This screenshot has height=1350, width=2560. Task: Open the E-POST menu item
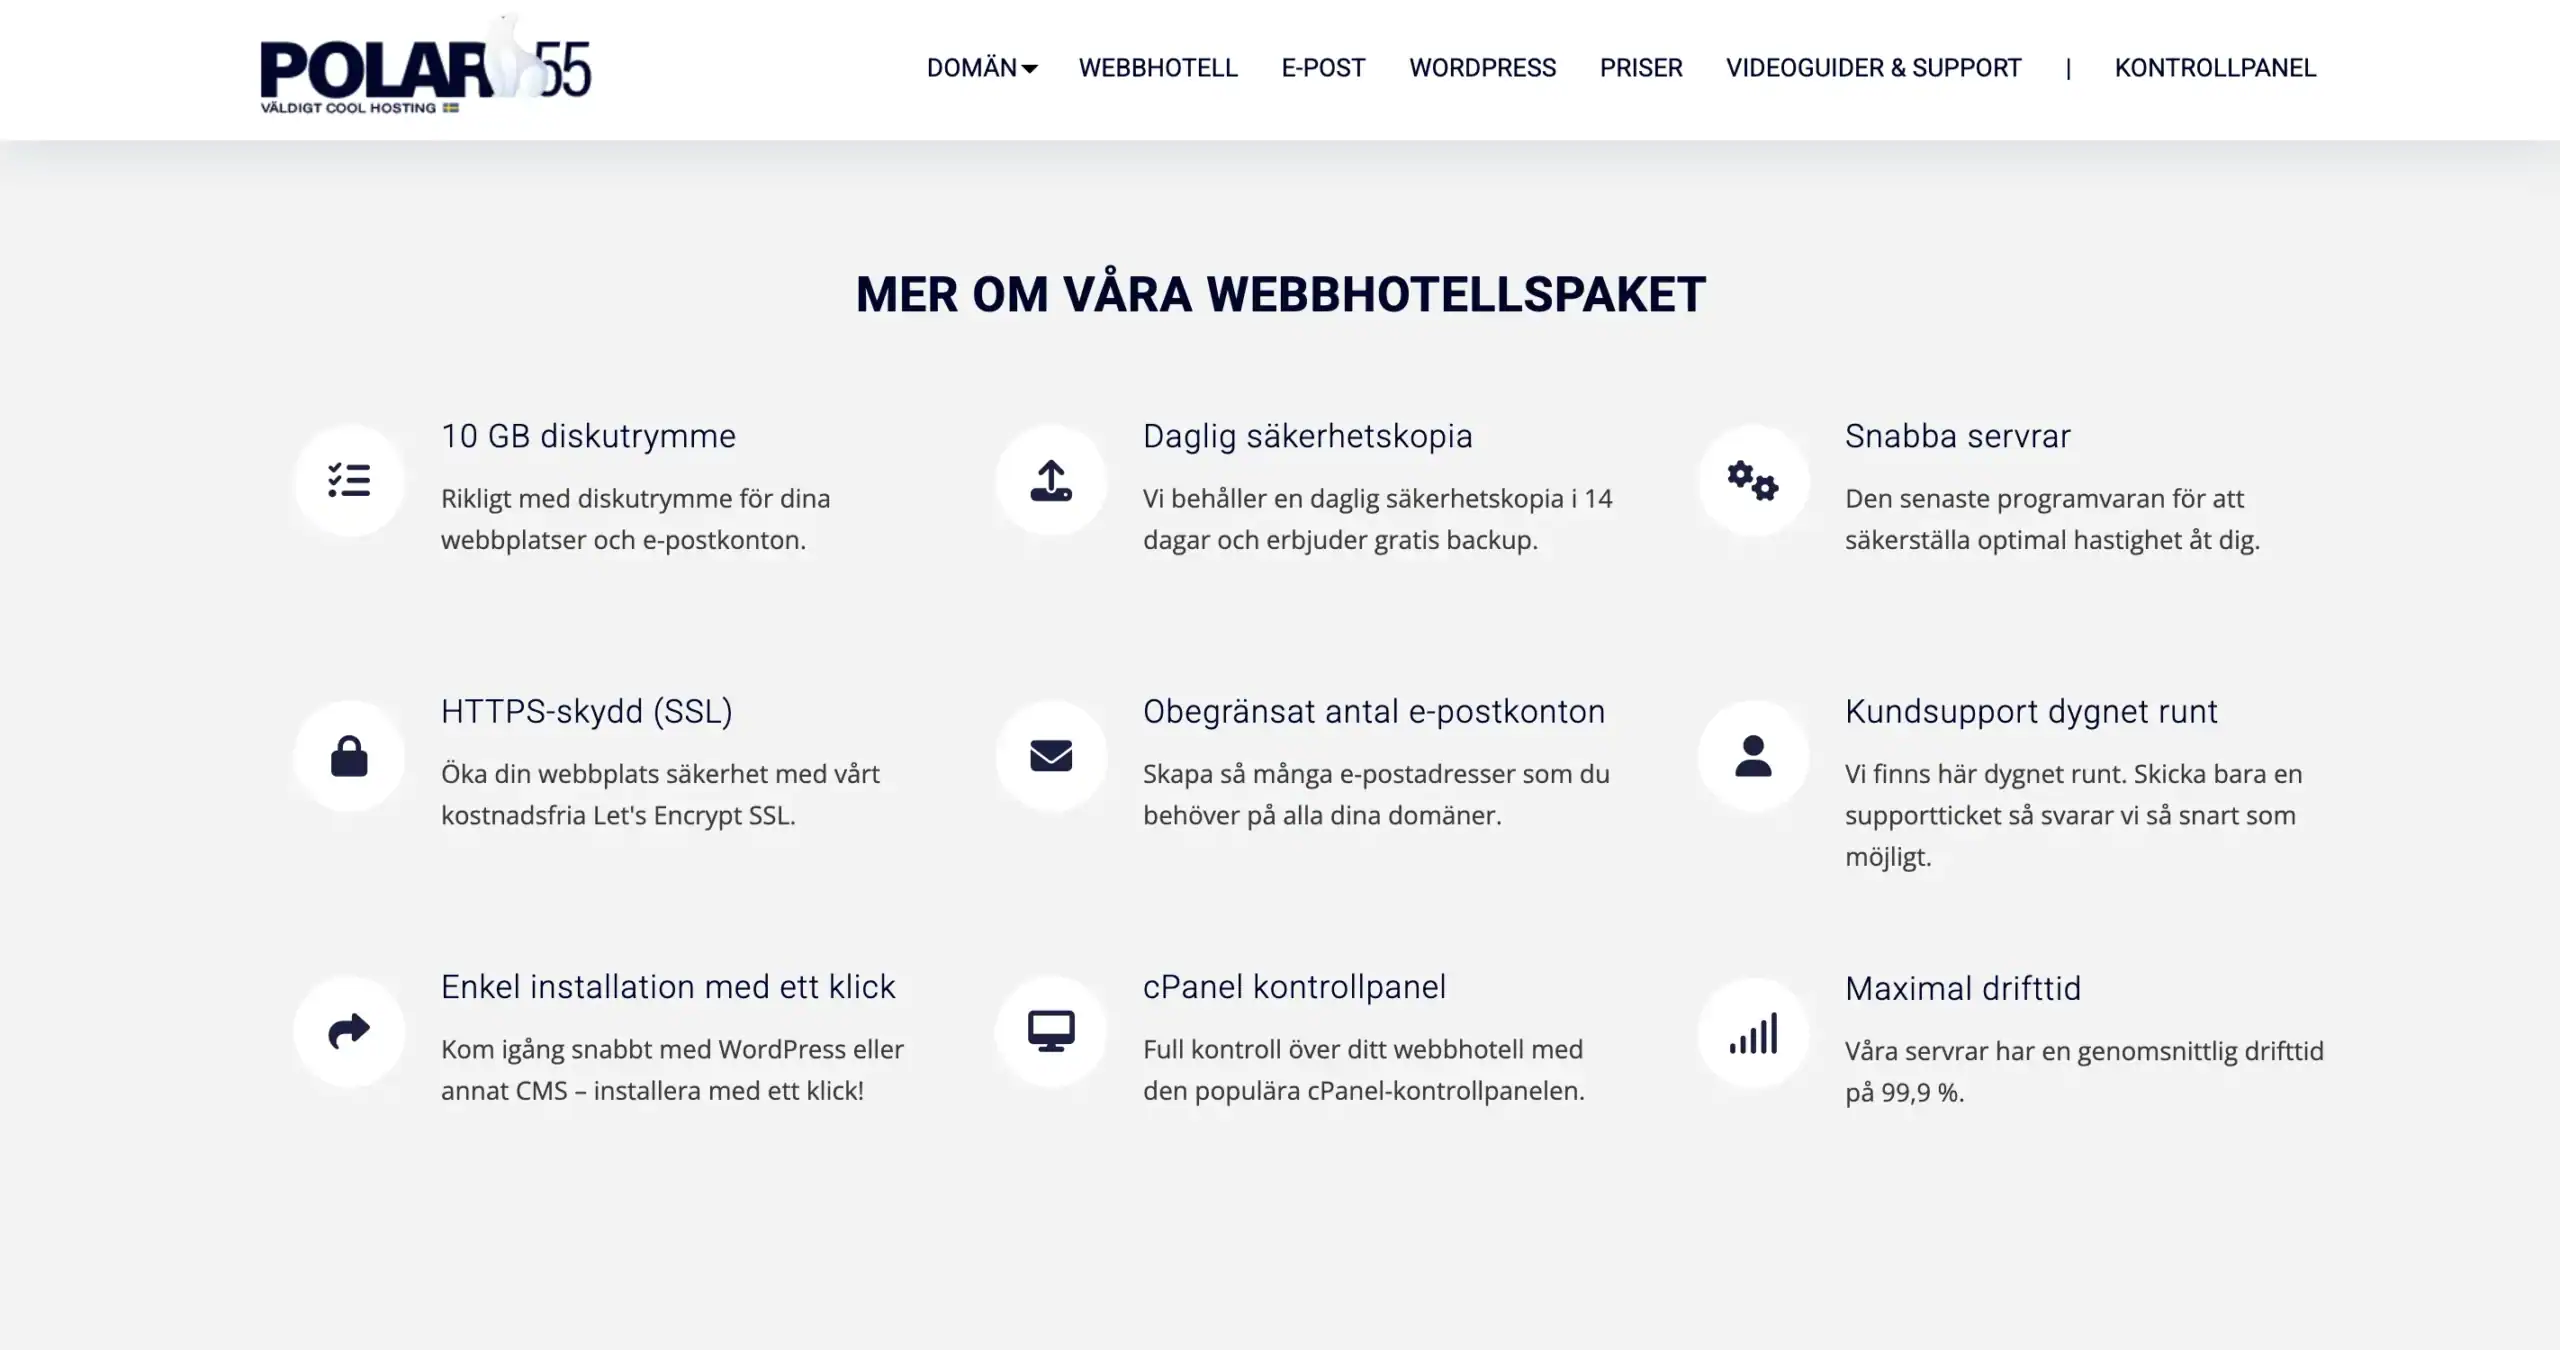(x=1323, y=68)
